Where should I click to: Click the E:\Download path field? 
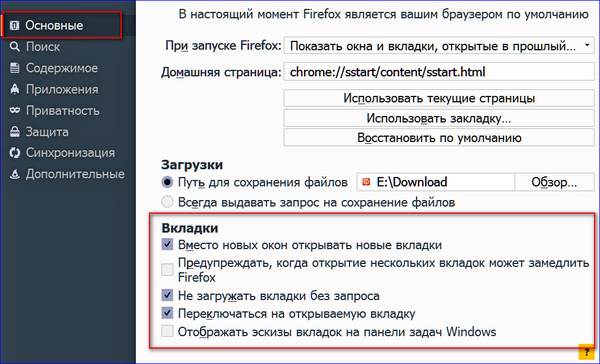(435, 182)
